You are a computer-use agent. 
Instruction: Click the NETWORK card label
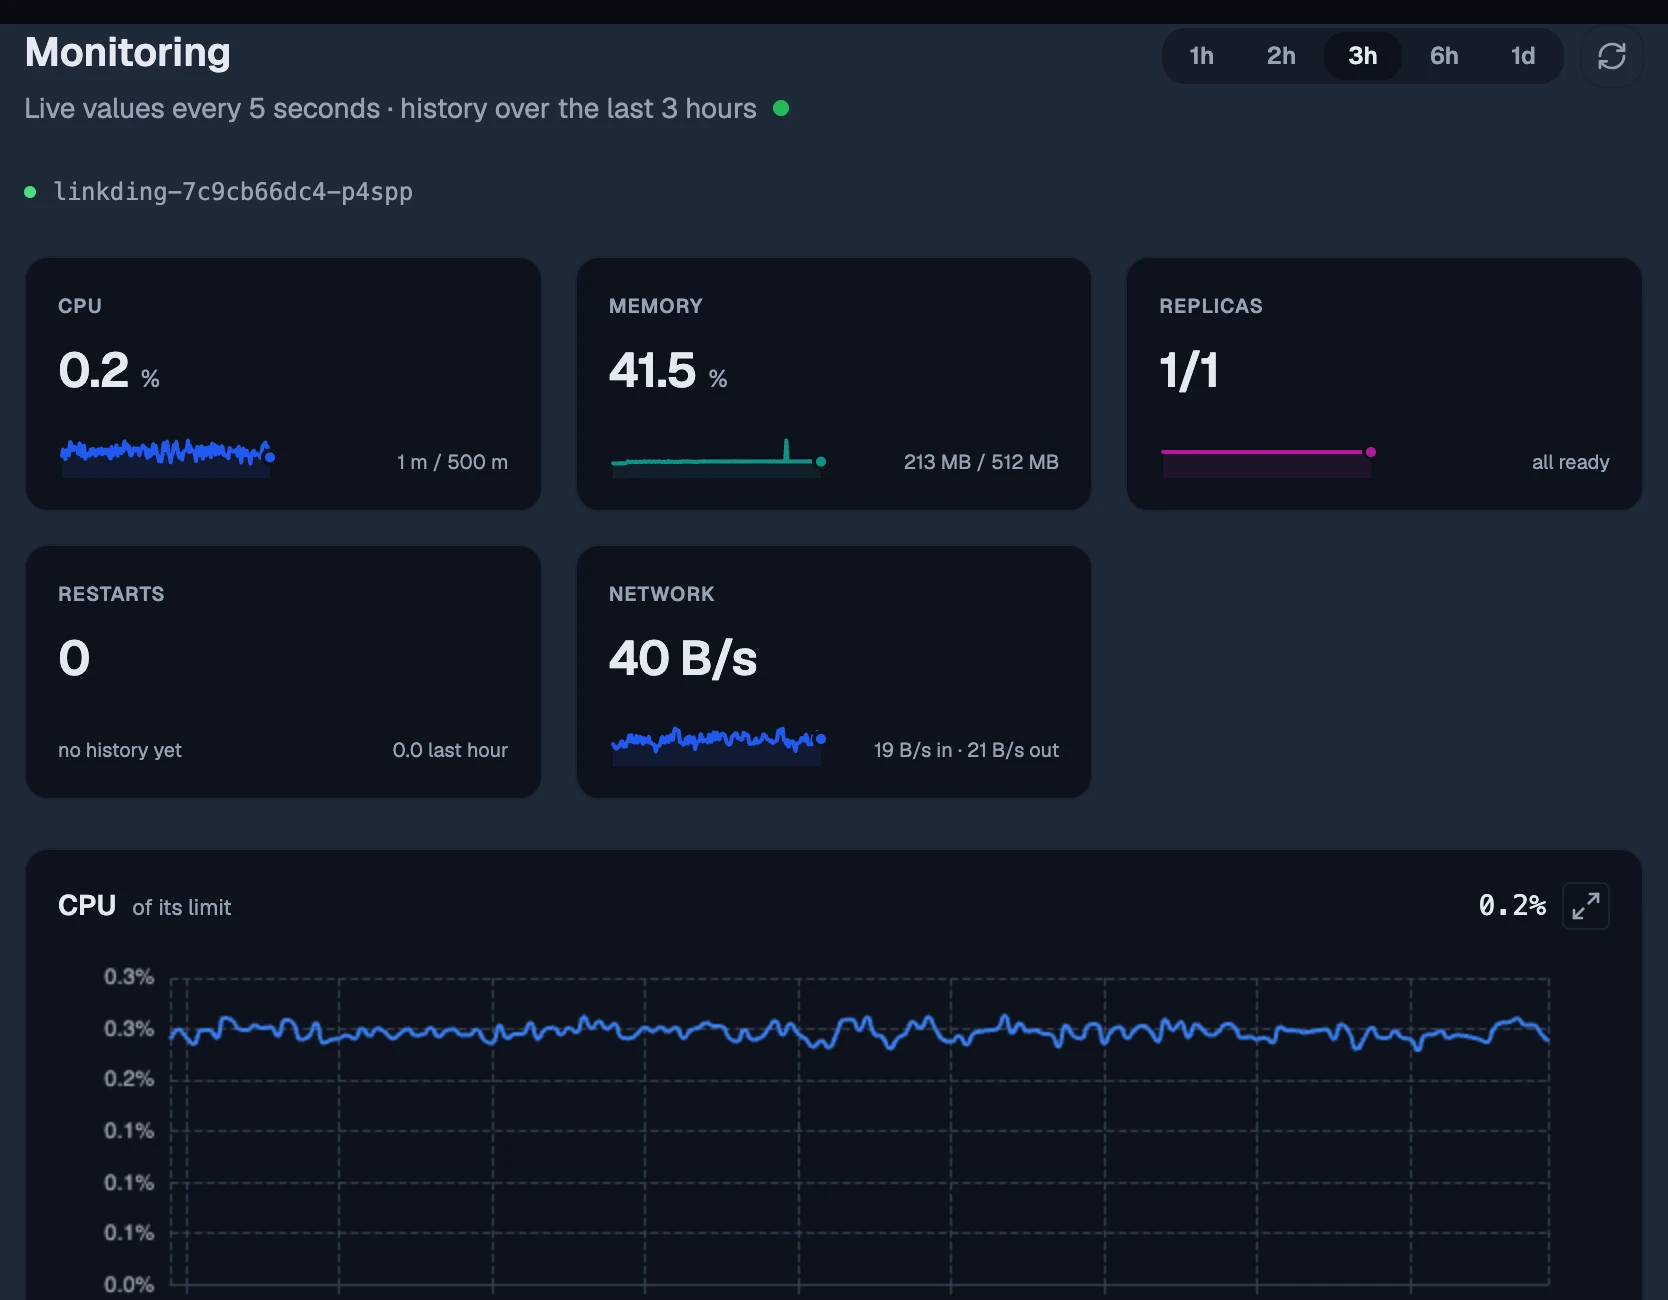pos(661,594)
